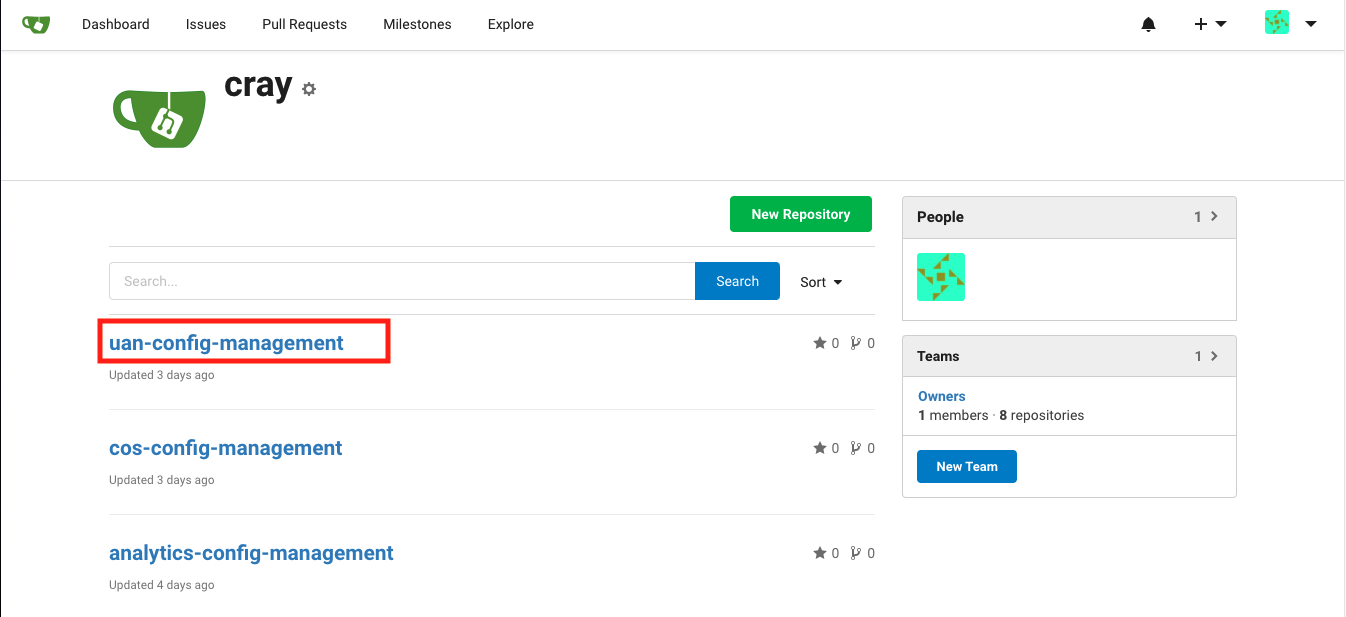Image resolution: width=1346 pixels, height=617 pixels.
Task: Click the plus icon to create content
Action: [1201, 24]
